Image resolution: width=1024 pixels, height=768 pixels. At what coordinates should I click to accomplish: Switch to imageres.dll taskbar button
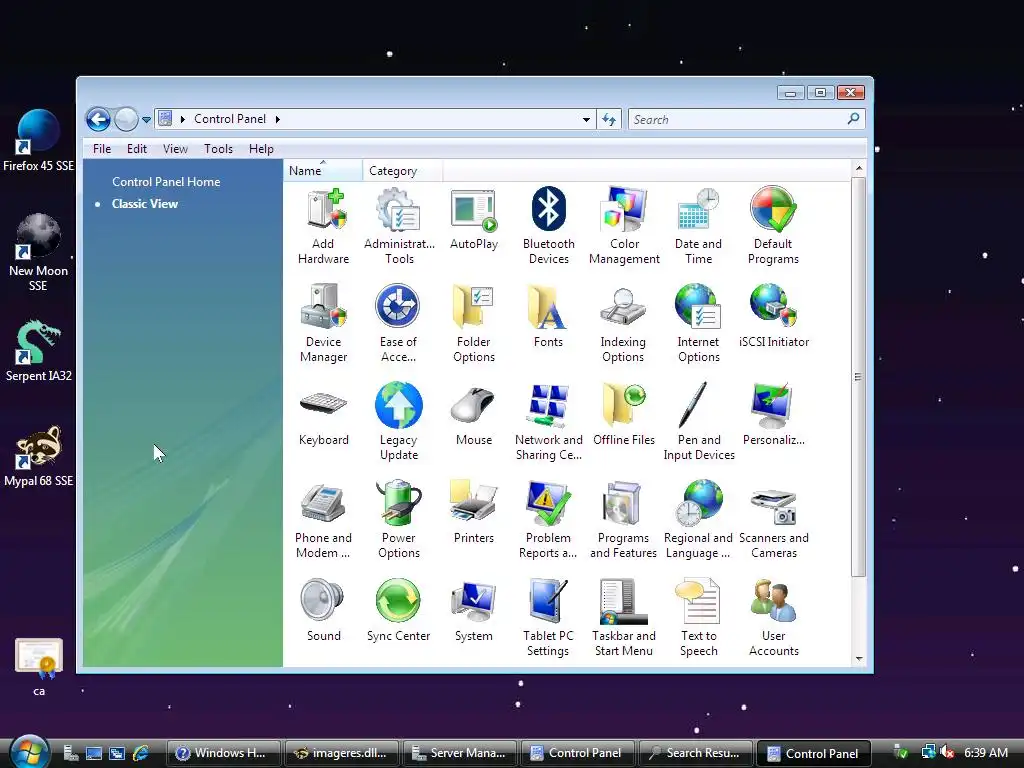(342, 753)
